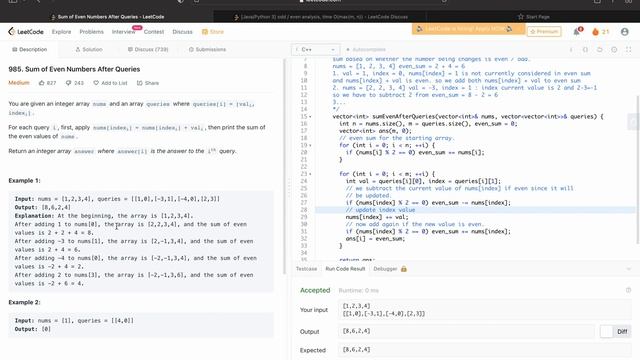The height and width of the screenshot is (360, 640).
Task: Open the C++ language dropdown
Action: click(315, 49)
